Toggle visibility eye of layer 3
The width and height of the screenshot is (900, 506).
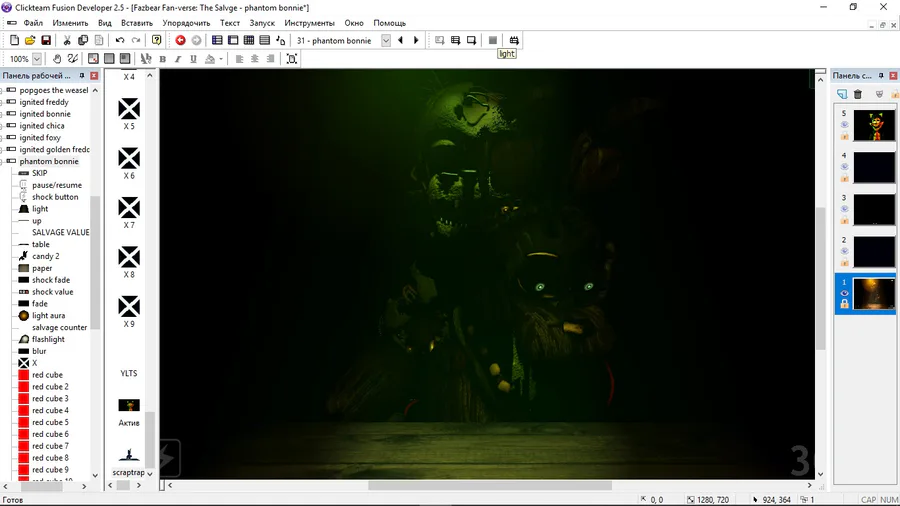click(x=844, y=209)
